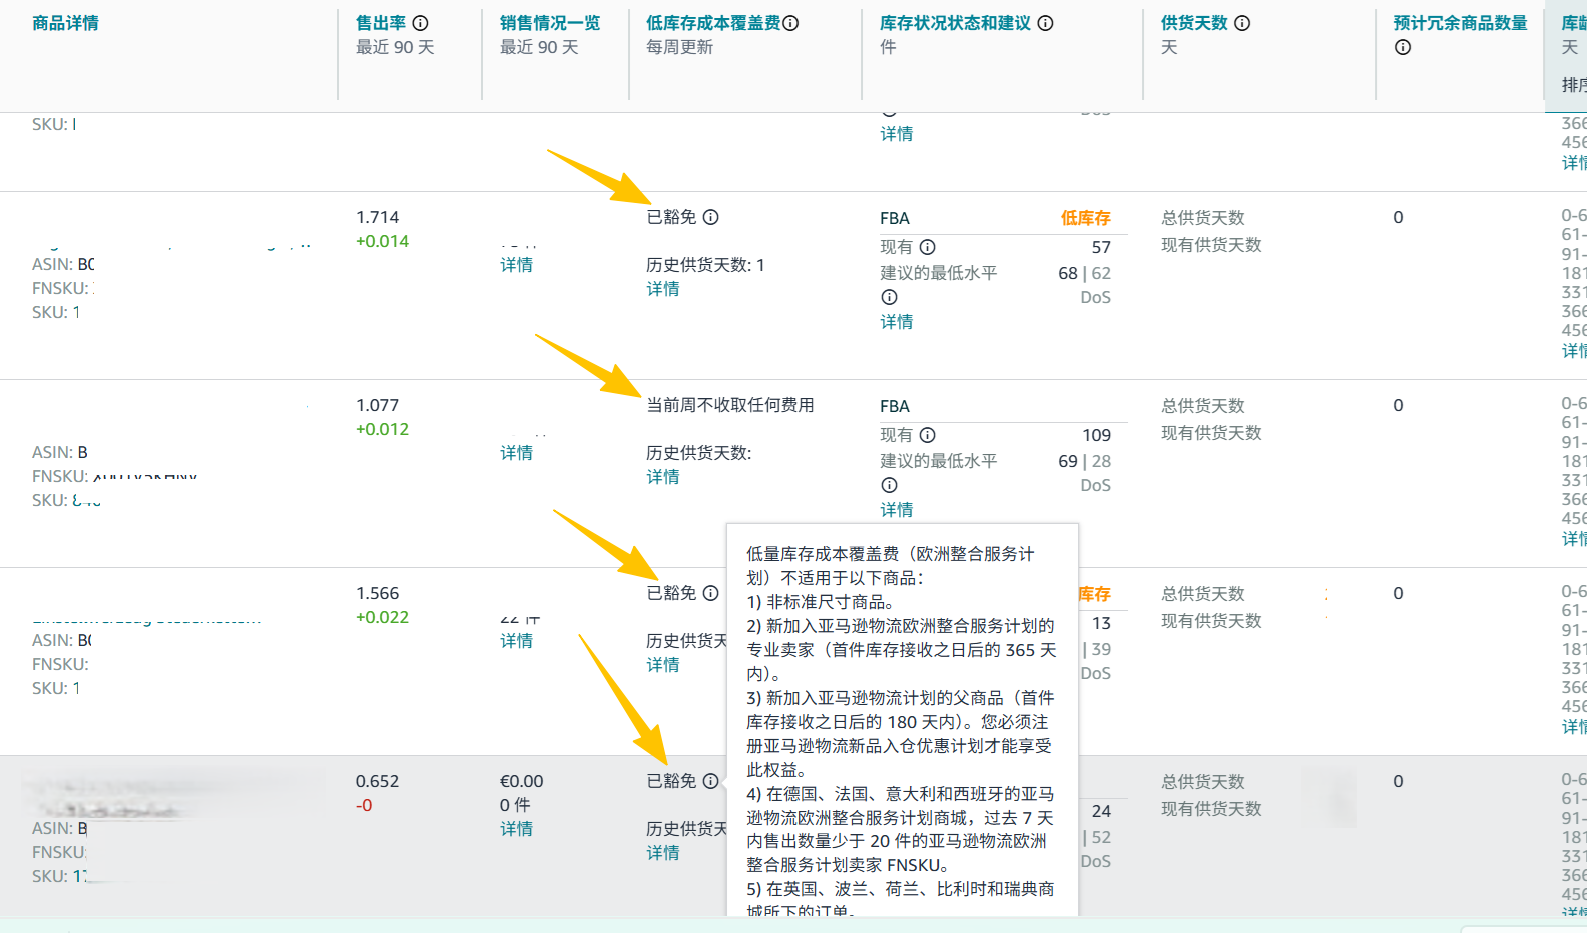Image resolution: width=1587 pixels, height=933 pixels.
Task: Click the info icon beside 售出率 header
Action: coord(421,23)
